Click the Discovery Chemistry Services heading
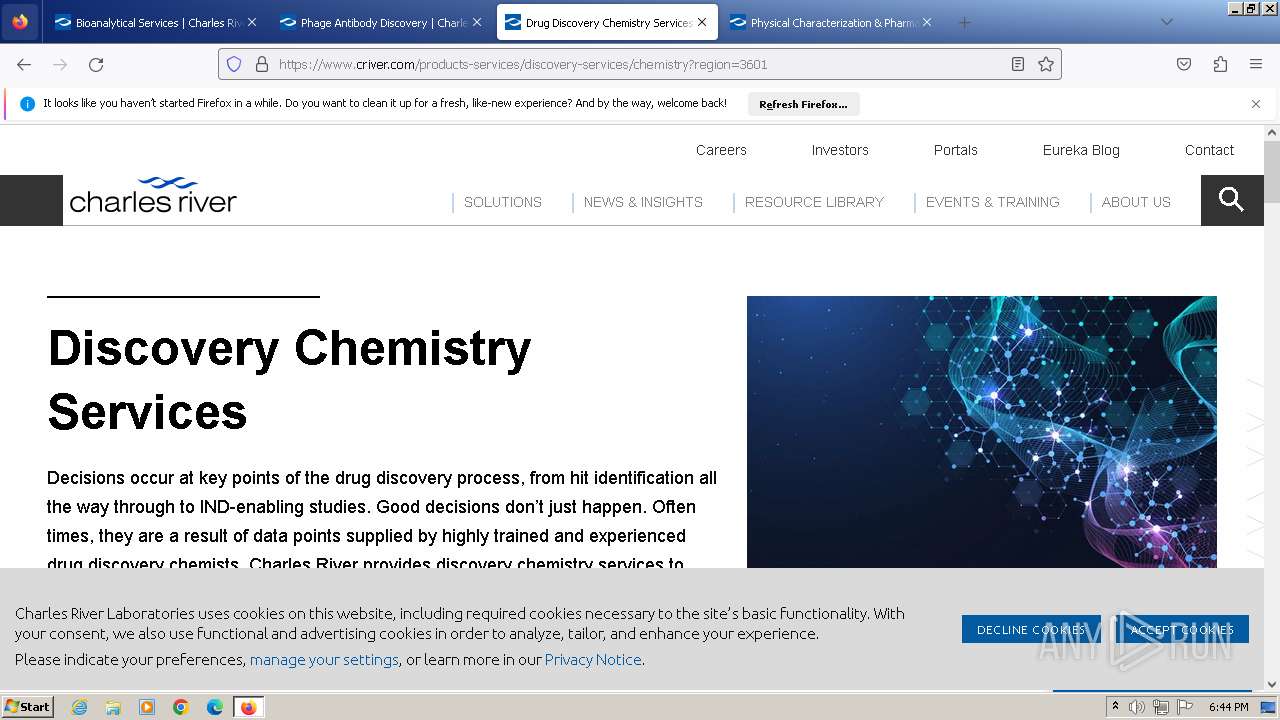The image size is (1280, 720). 289,380
